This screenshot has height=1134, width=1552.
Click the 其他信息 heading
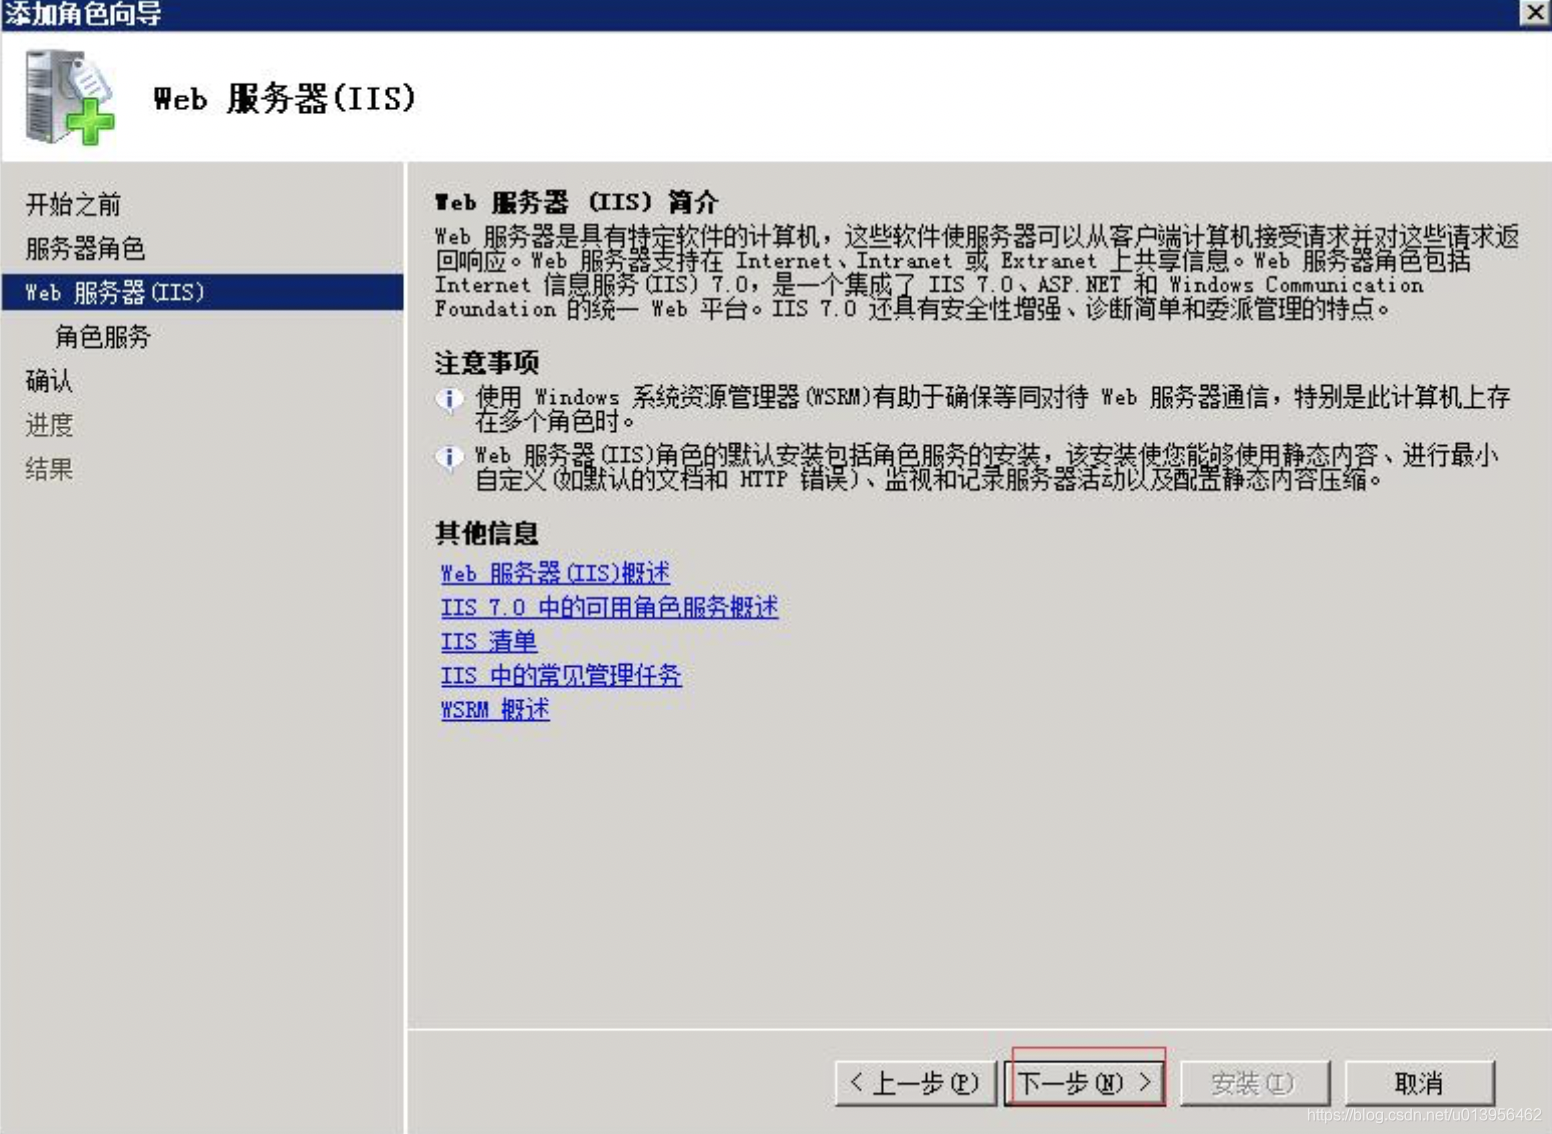(x=487, y=533)
